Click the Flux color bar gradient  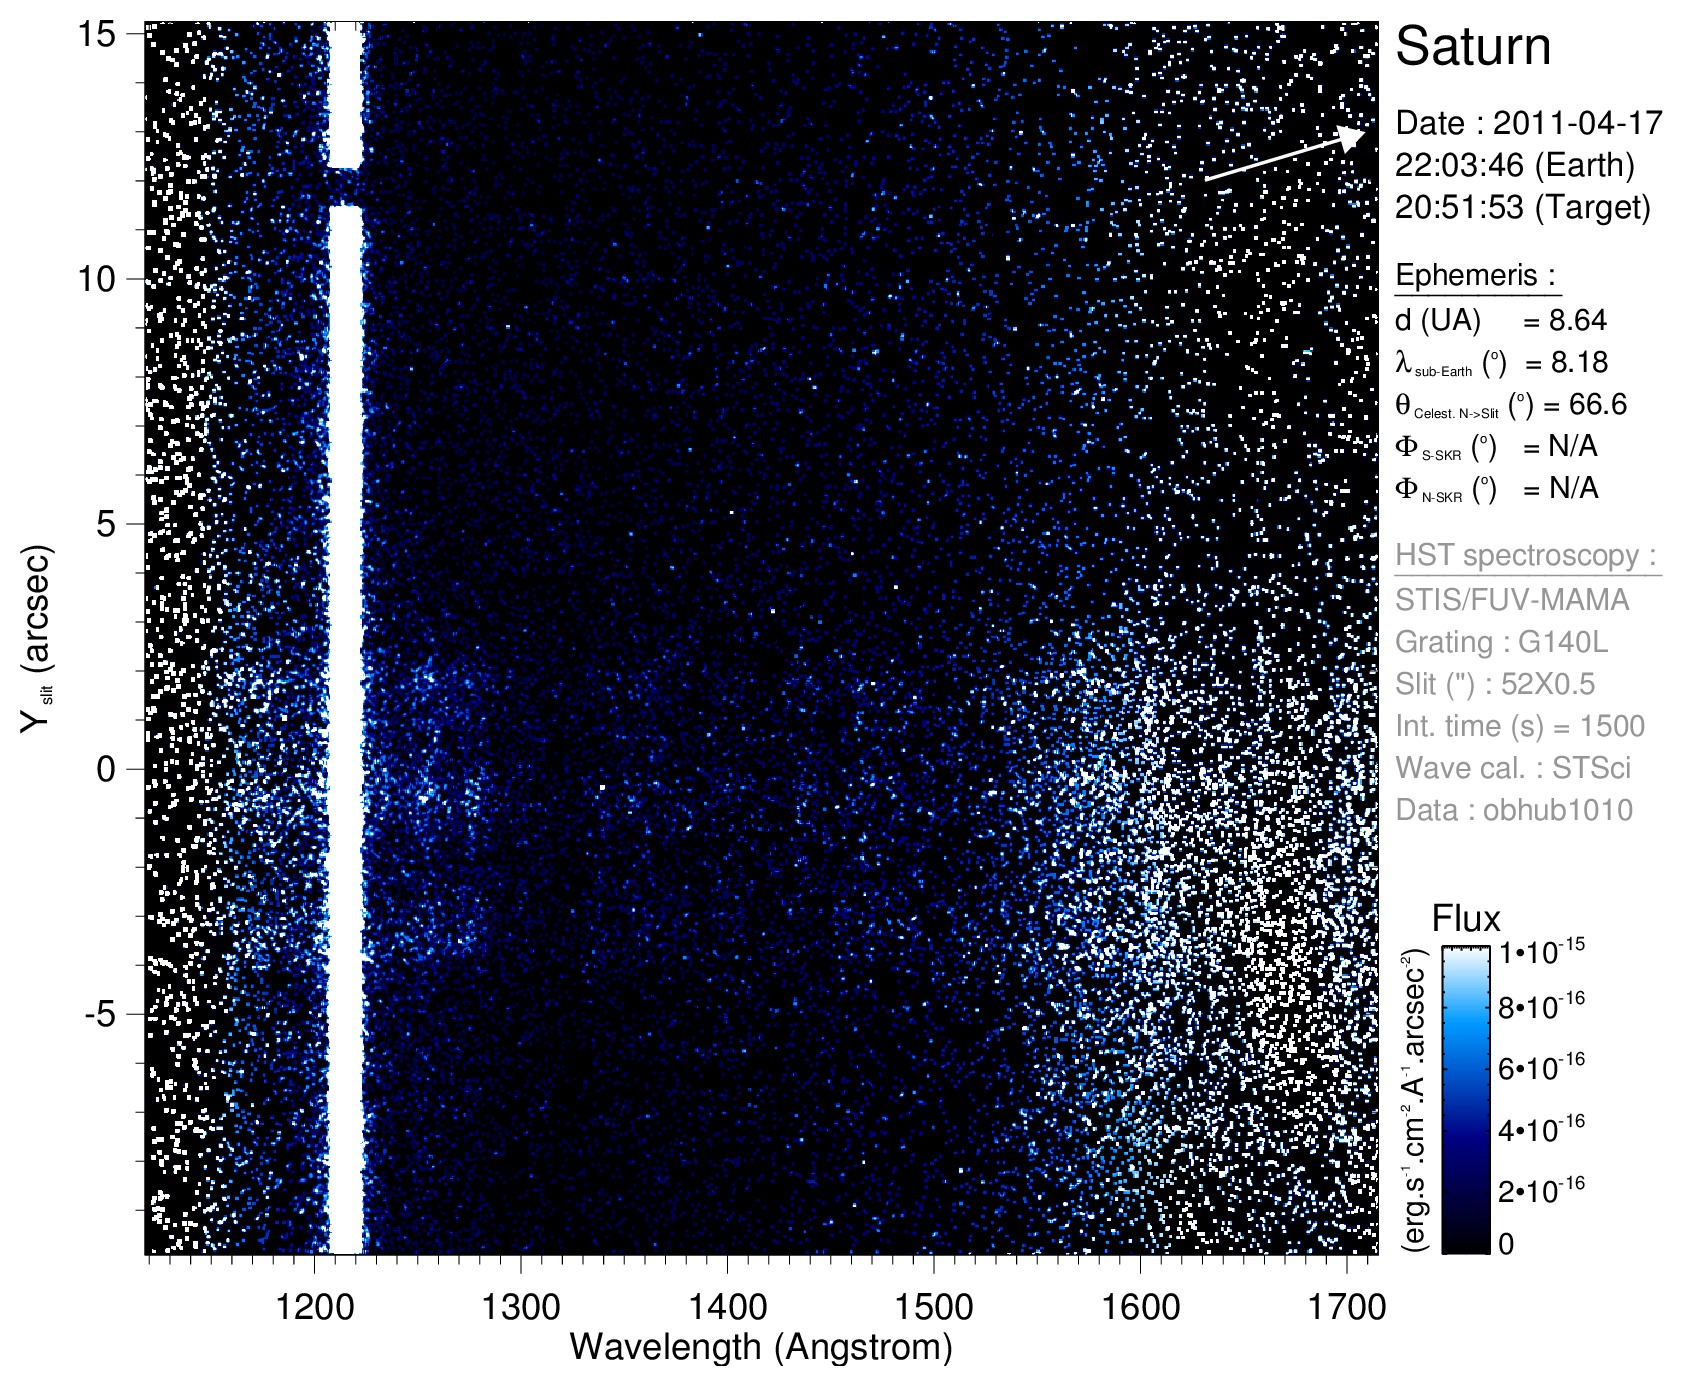pyautogui.click(x=1464, y=1100)
